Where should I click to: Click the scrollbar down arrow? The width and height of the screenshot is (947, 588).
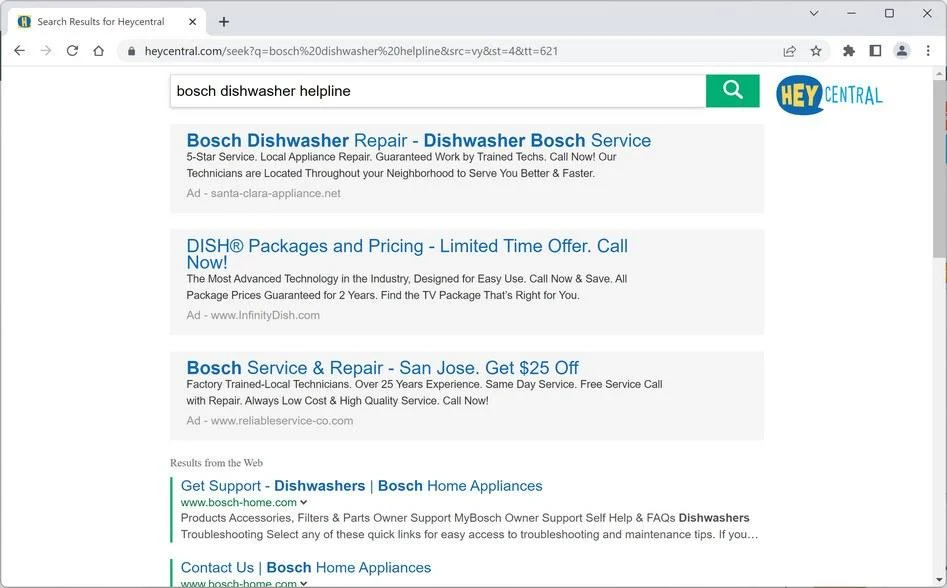939,581
